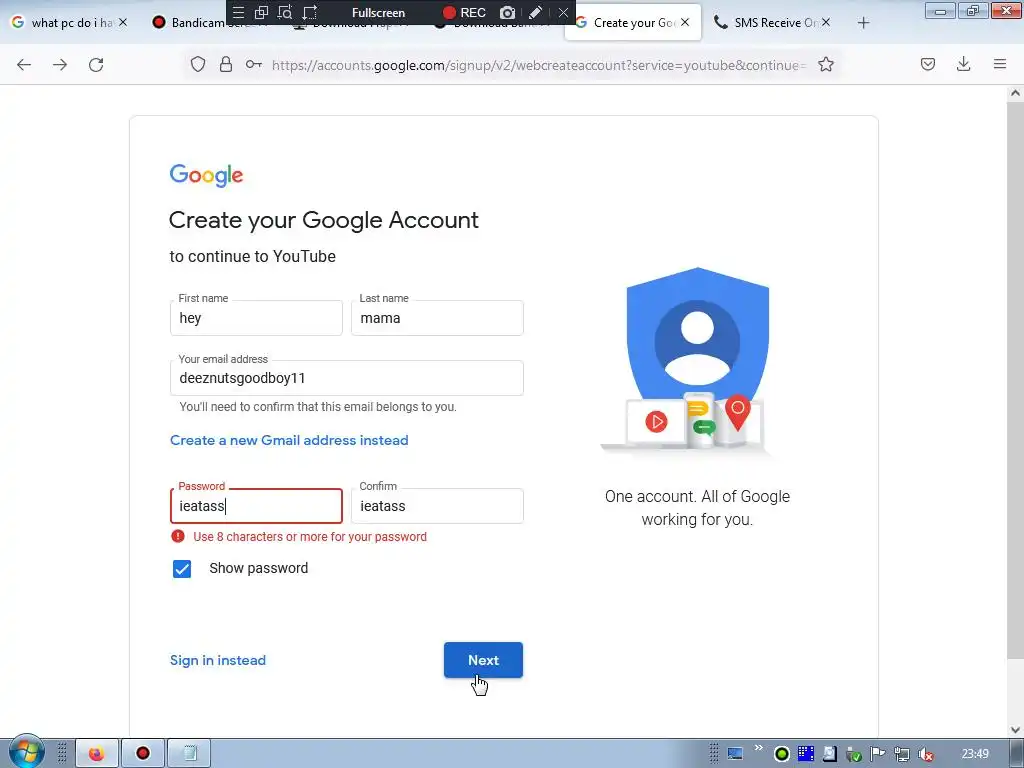Stop recording with the REC button

tap(464, 12)
